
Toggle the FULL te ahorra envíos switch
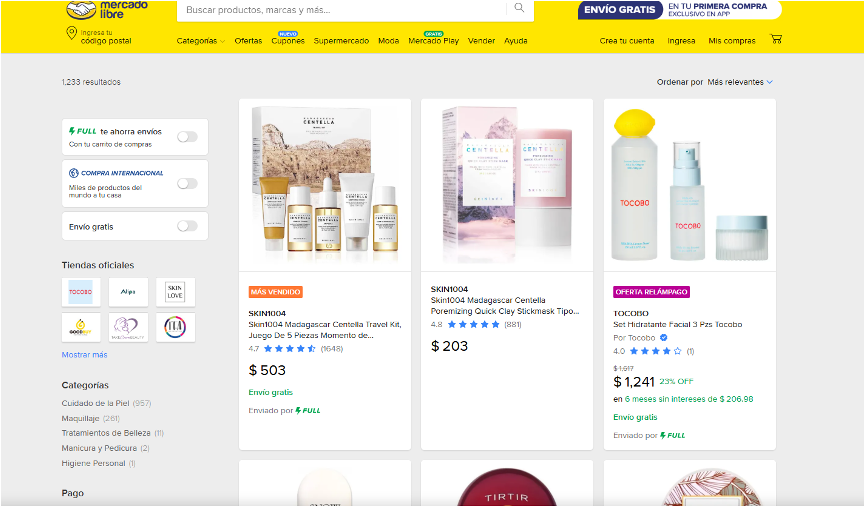pyautogui.click(x=187, y=137)
